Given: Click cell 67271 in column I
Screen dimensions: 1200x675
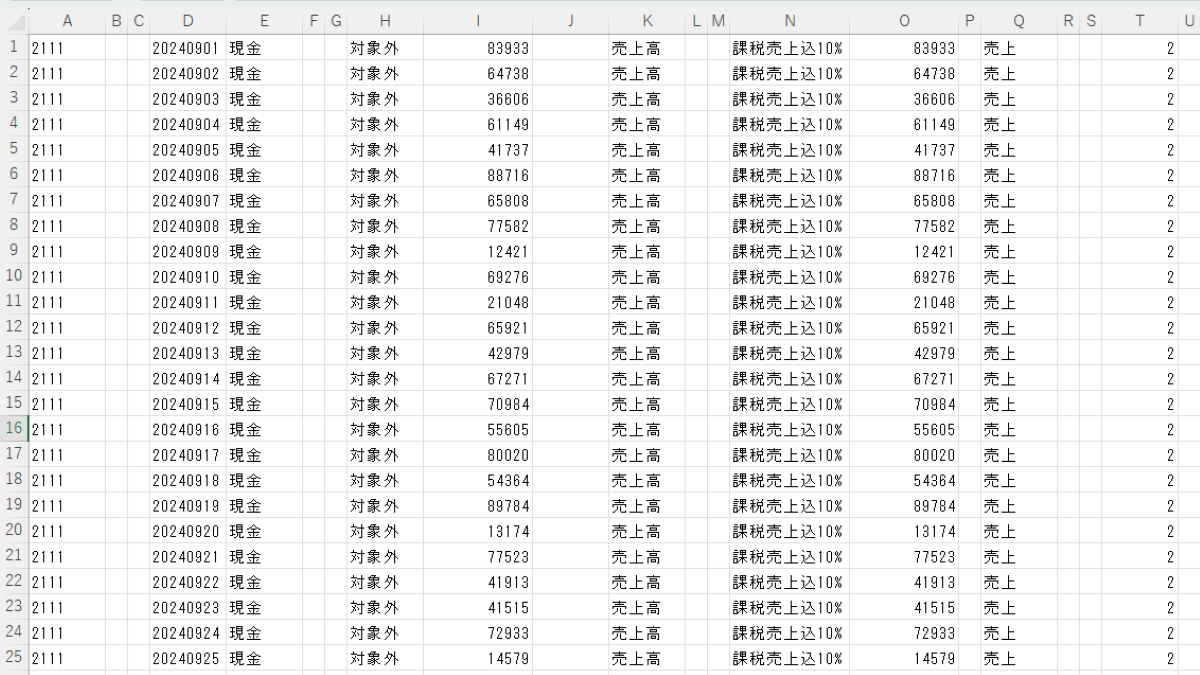Looking at the screenshot, I should click(x=478, y=378).
